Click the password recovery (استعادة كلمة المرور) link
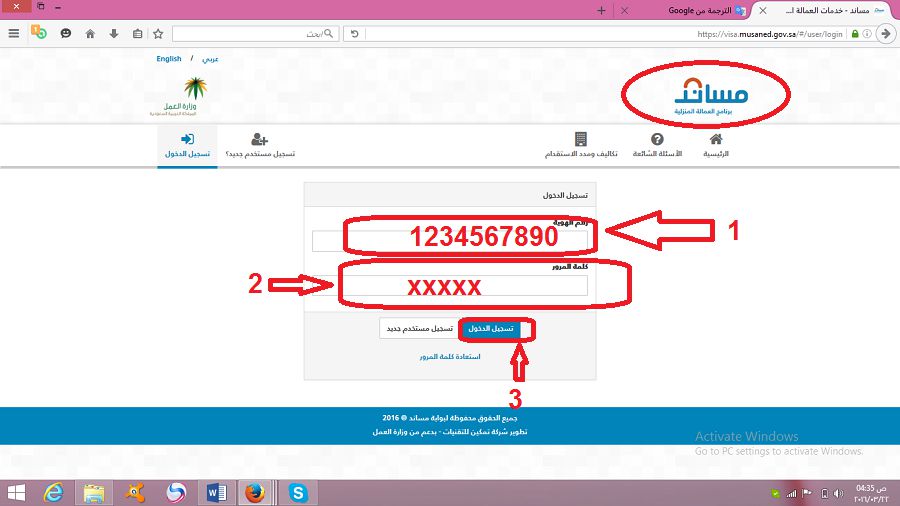900x506 pixels. coord(450,357)
